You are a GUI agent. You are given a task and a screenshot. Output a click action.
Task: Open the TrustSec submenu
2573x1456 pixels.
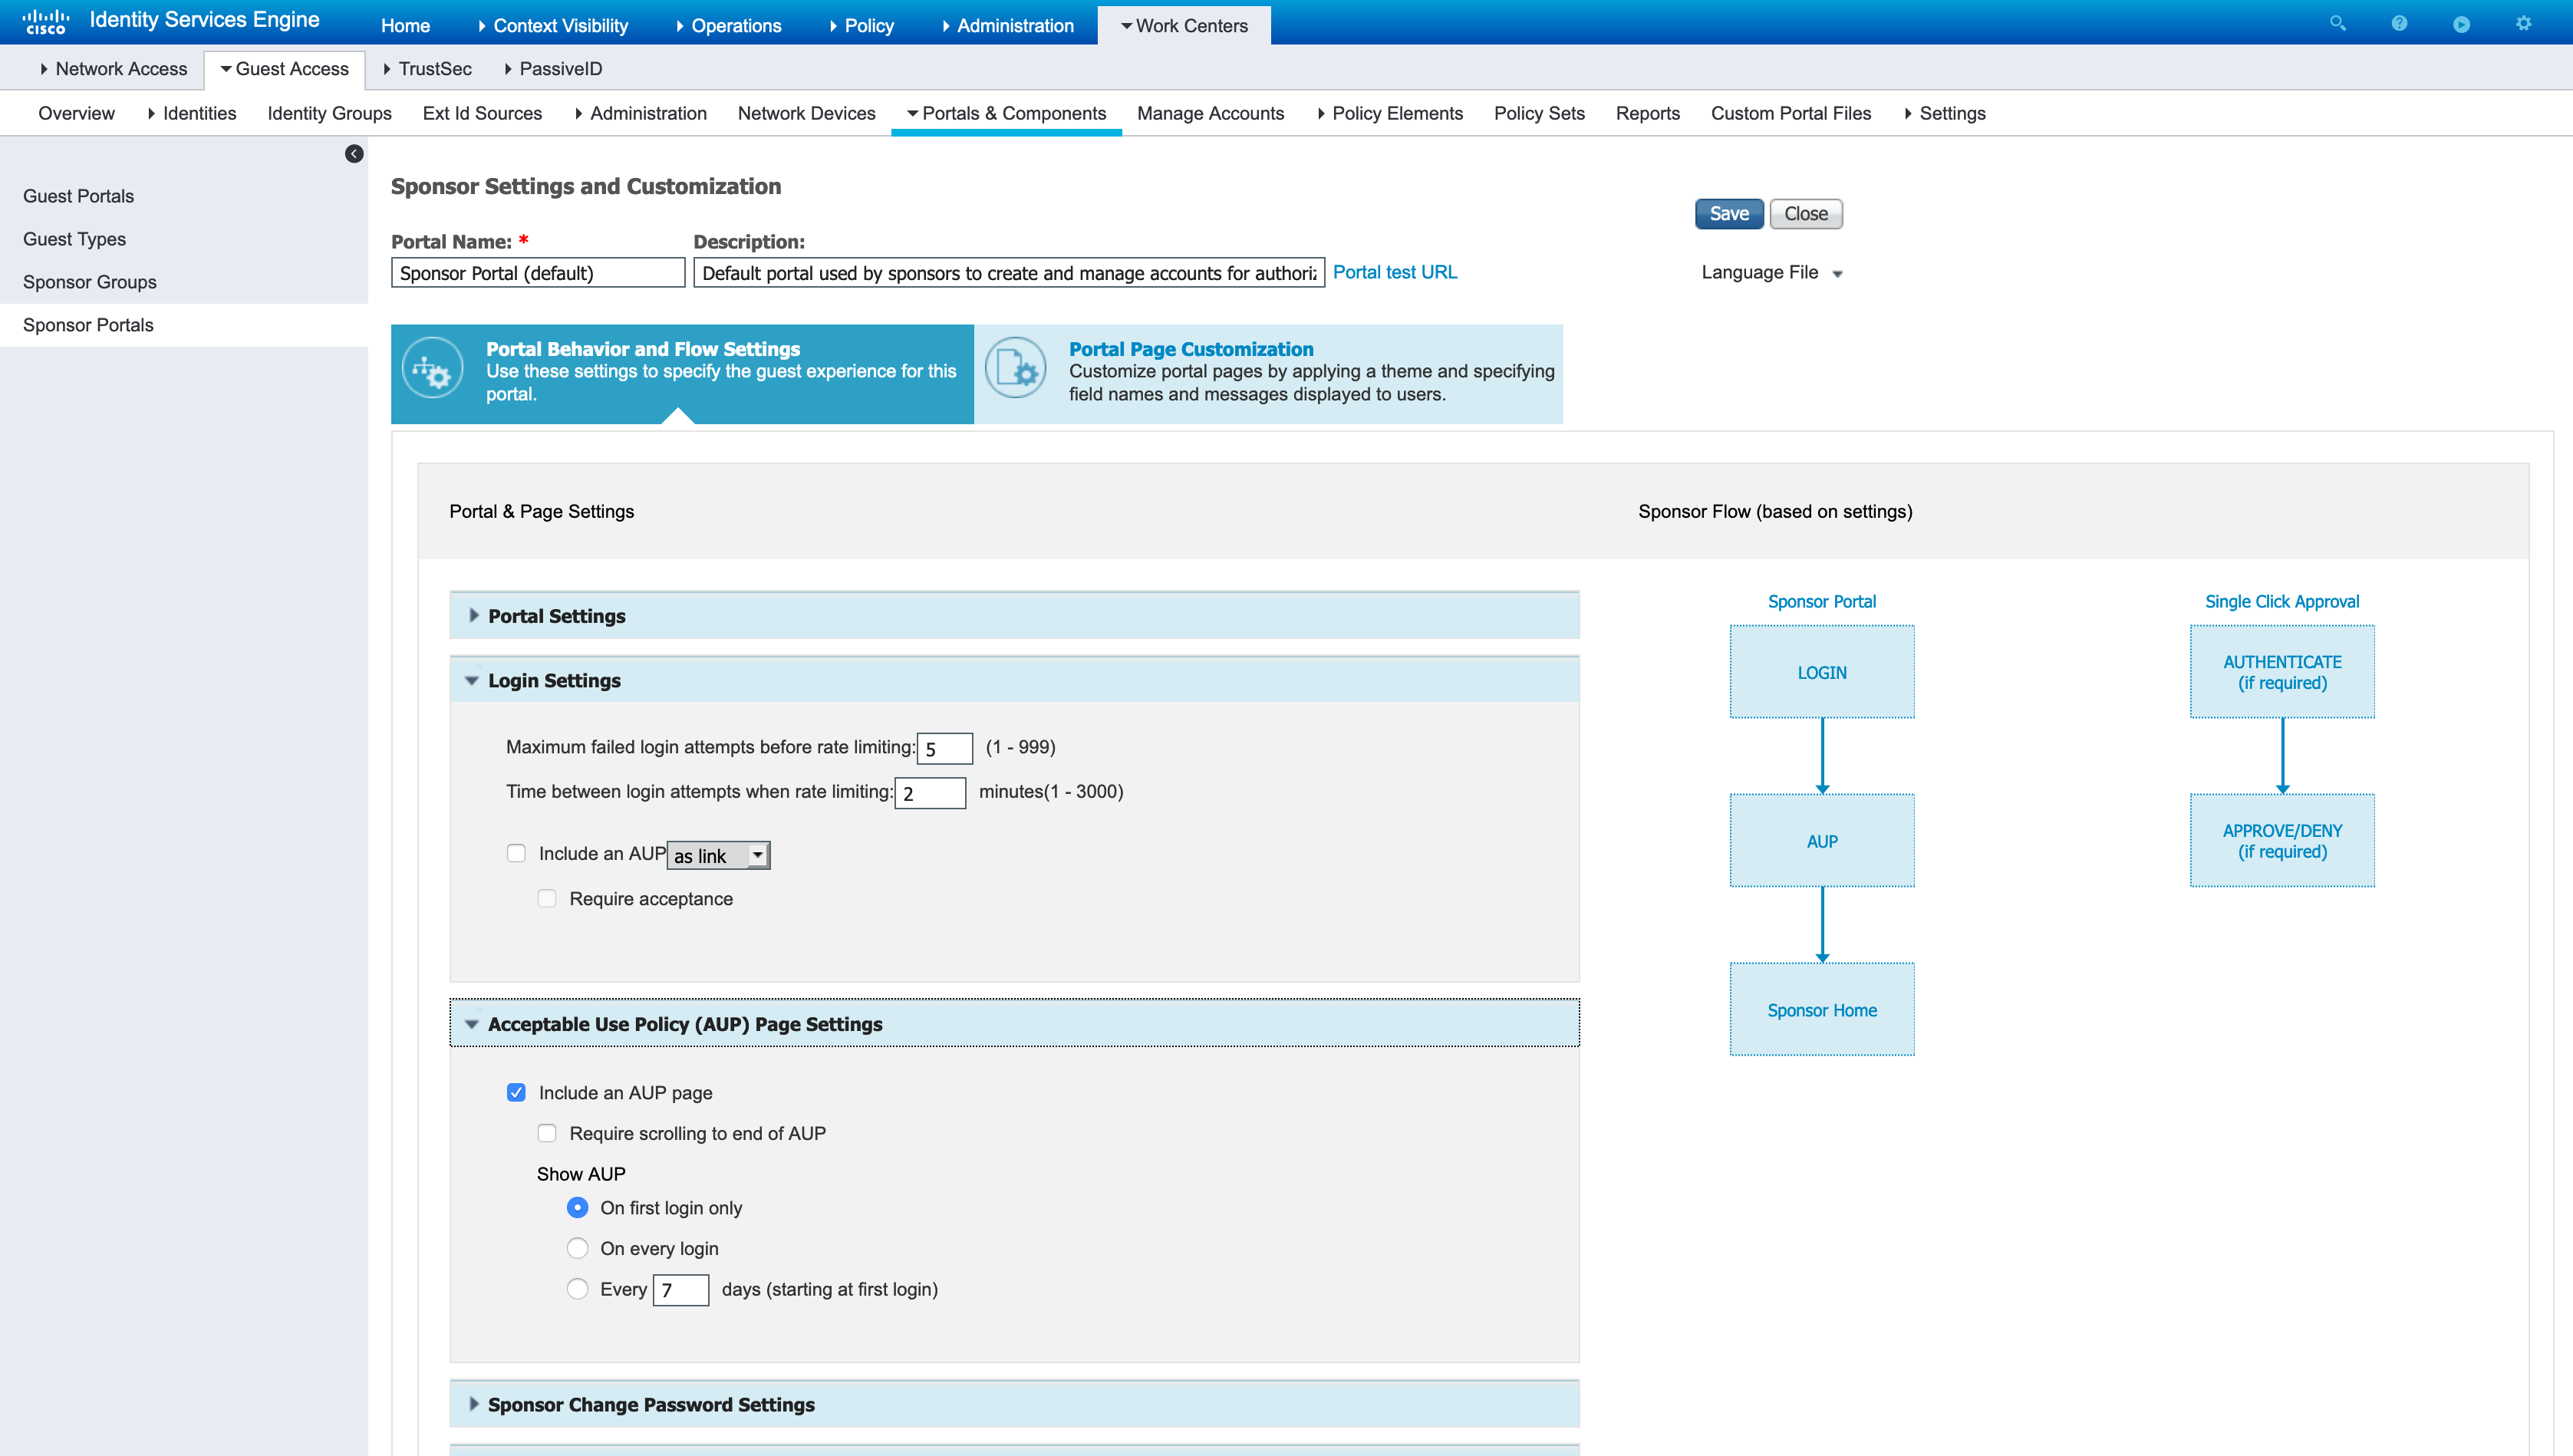click(x=427, y=69)
